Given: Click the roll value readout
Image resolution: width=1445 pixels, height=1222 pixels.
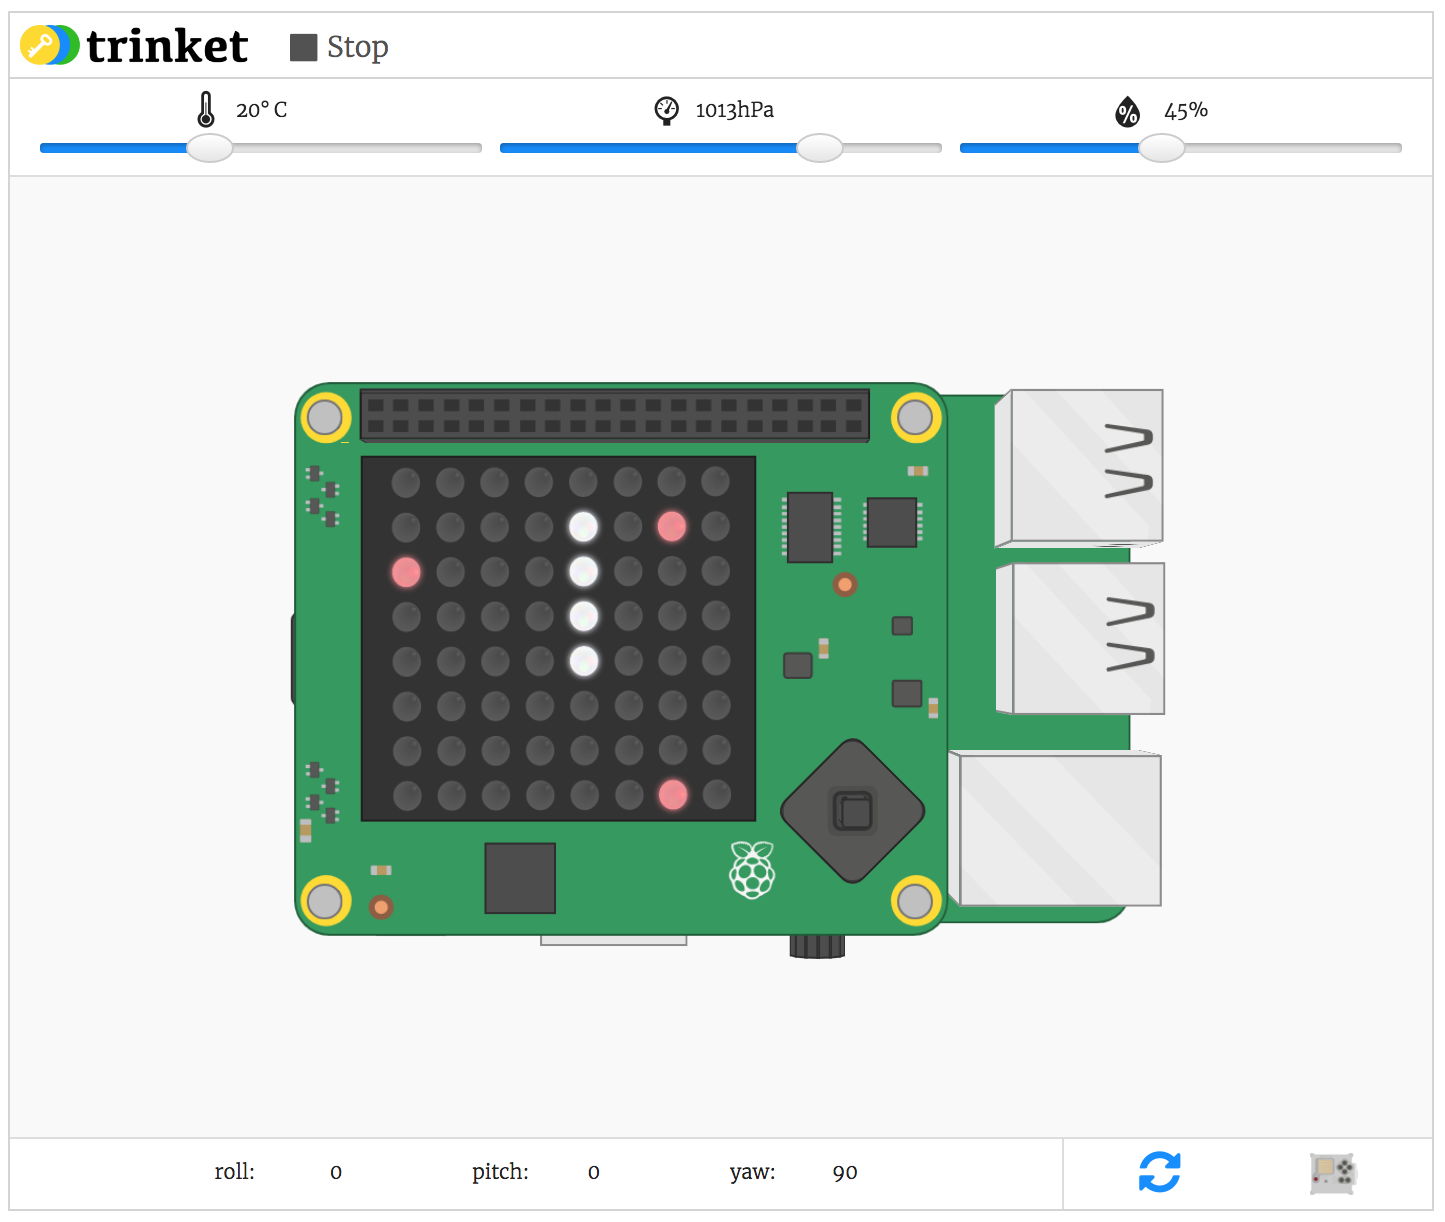Looking at the screenshot, I should click(336, 1172).
